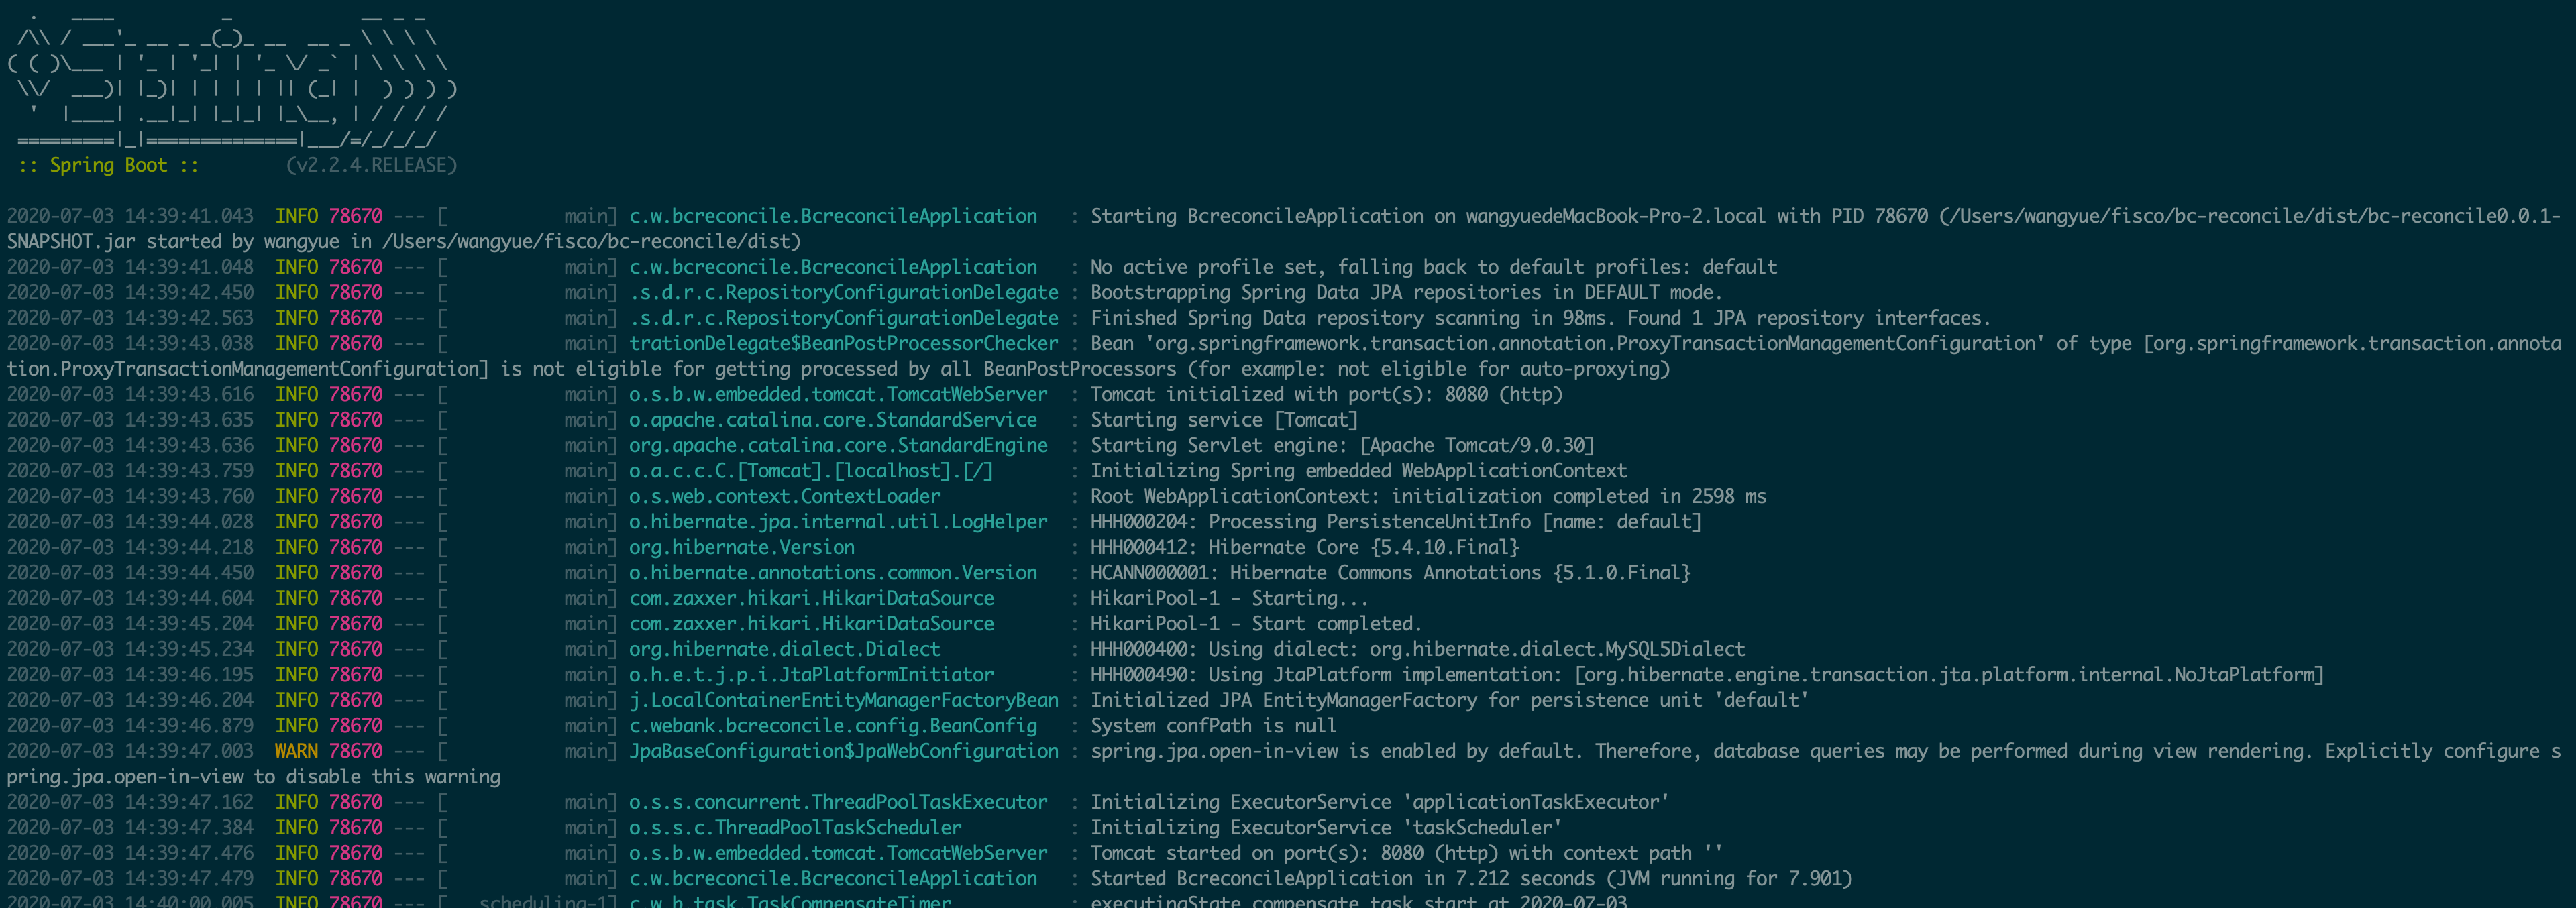
Task: Click 'HHH000400: Using dialect' MySQL5Dialect message
Action: (x=1417, y=649)
